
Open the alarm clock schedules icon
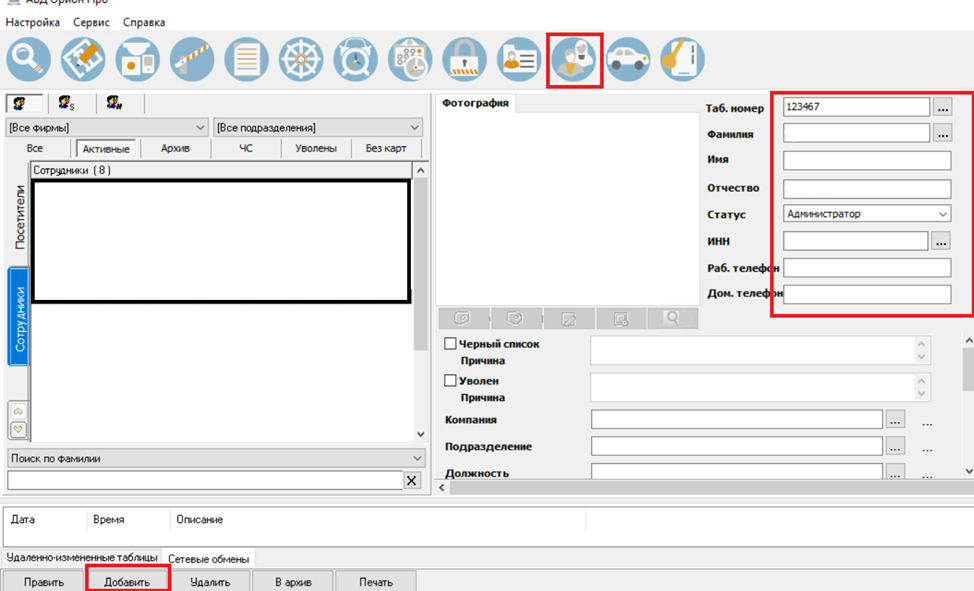tap(355, 59)
